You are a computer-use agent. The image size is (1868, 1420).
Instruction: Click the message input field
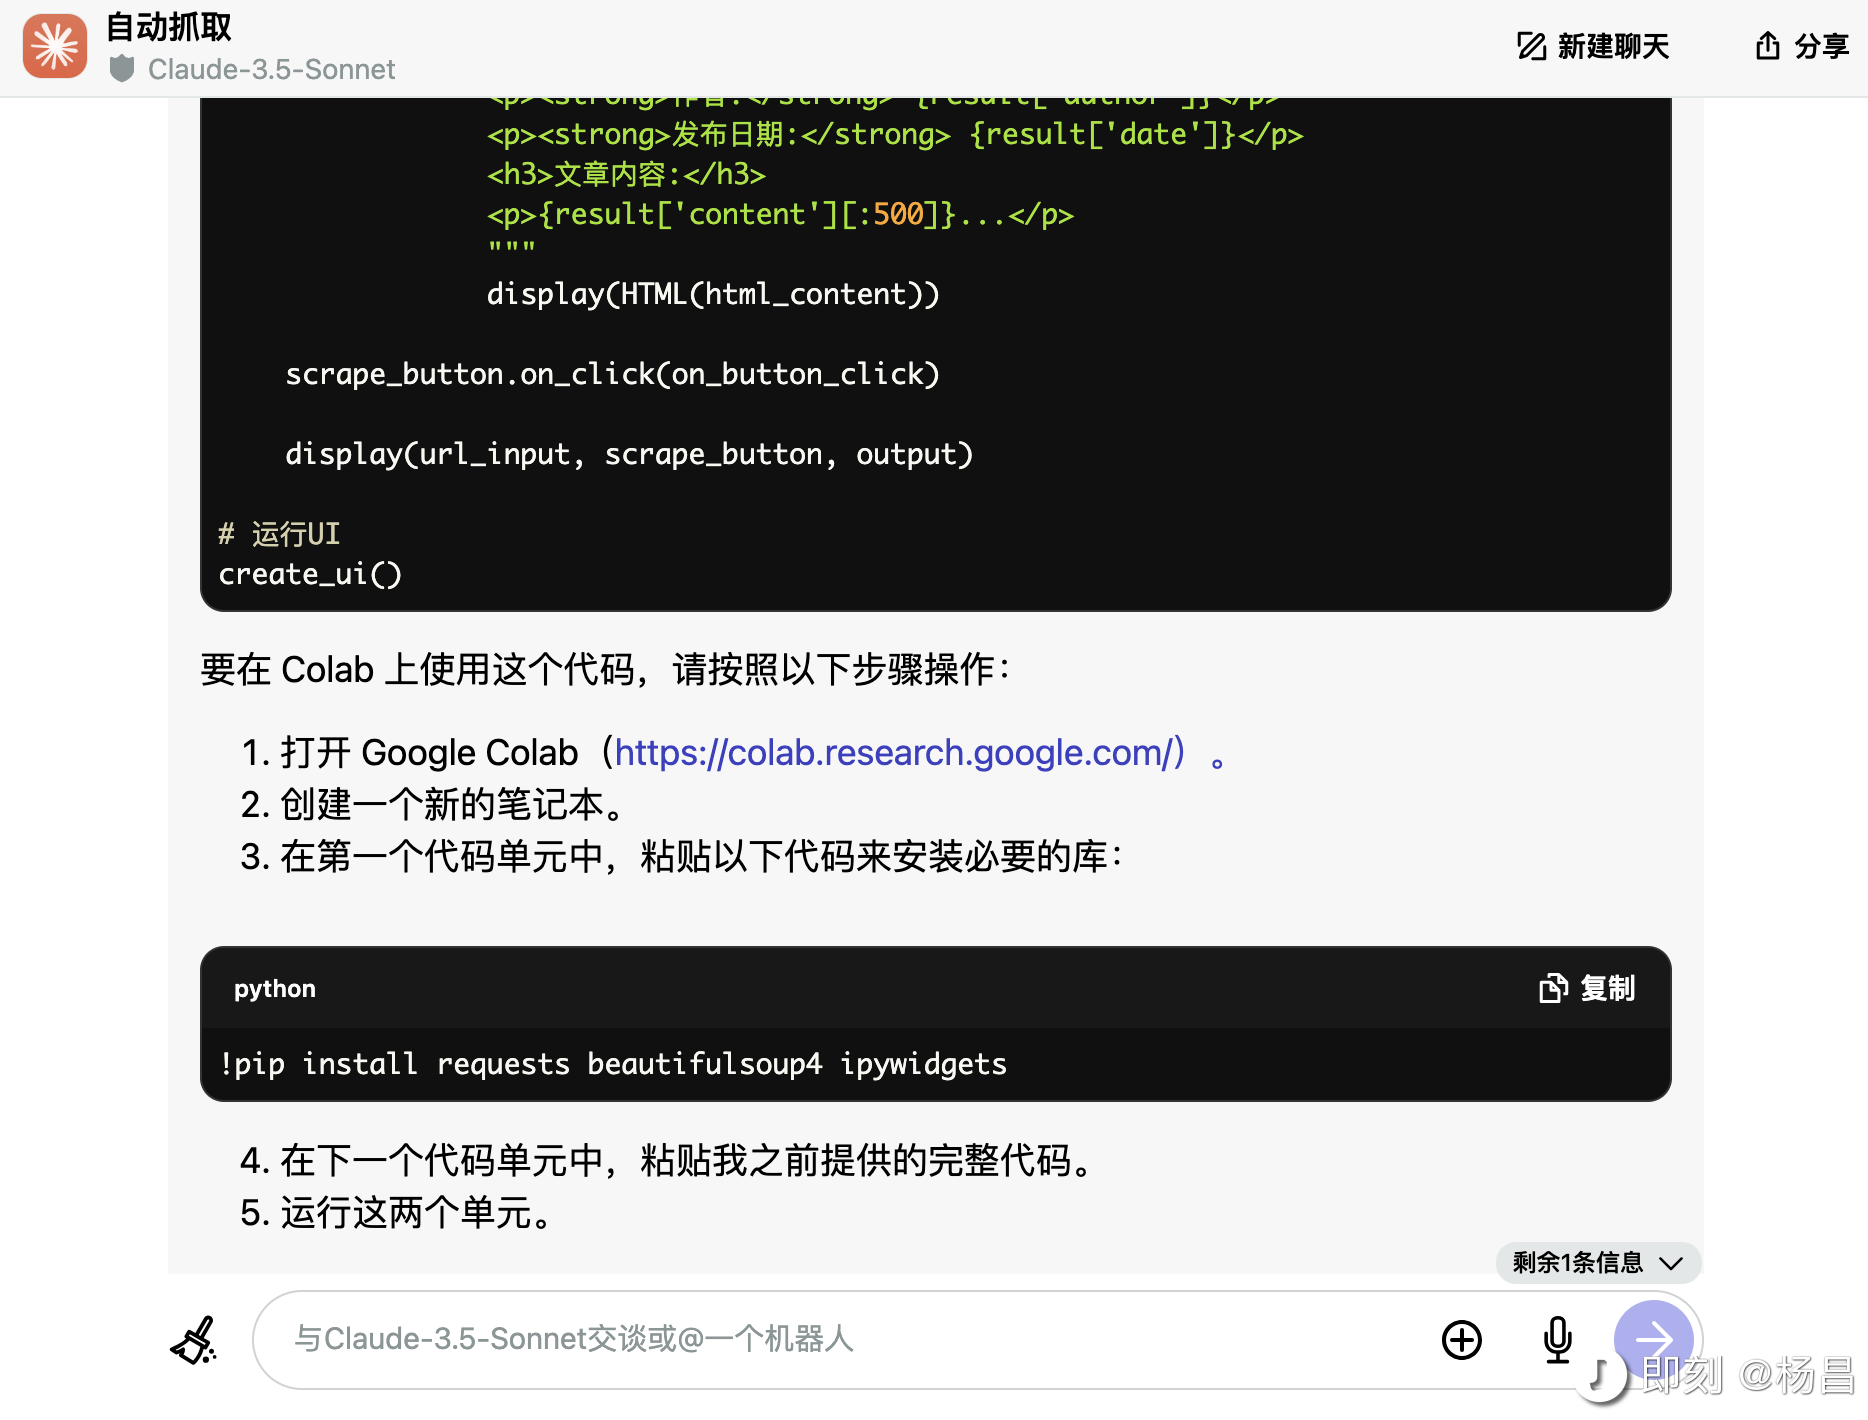point(700,1340)
